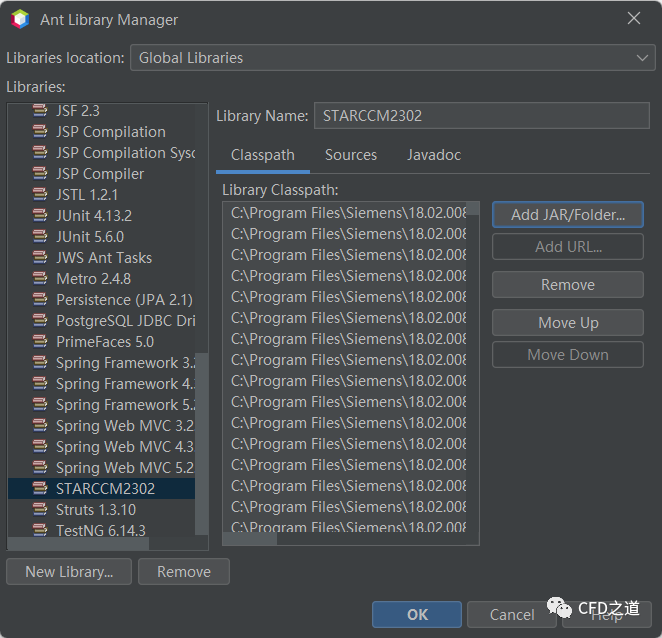Click the Library Name text field
This screenshot has width=662, height=638.
click(x=481, y=115)
